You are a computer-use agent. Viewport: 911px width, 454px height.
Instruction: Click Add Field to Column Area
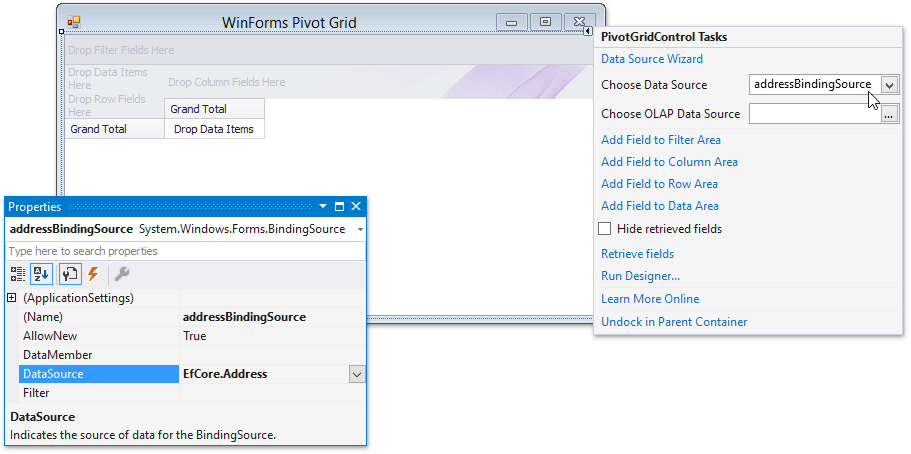pyautogui.click(x=669, y=162)
